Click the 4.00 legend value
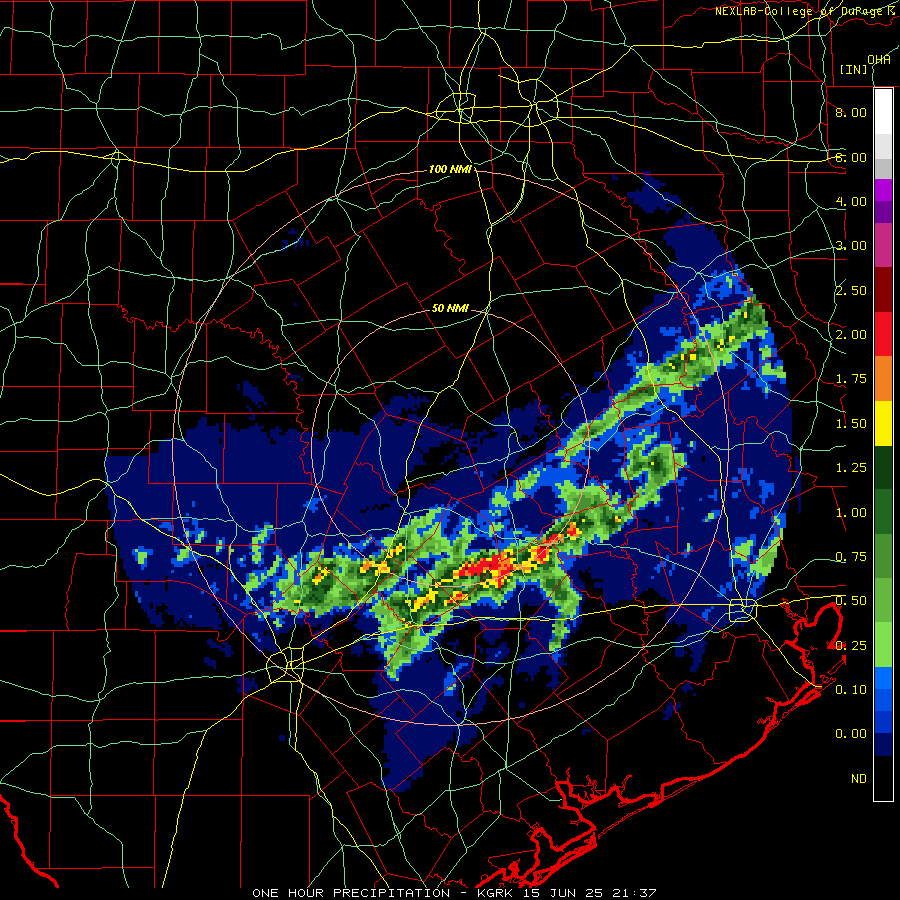This screenshot has width=900, height=900. [x=851, y=201]
